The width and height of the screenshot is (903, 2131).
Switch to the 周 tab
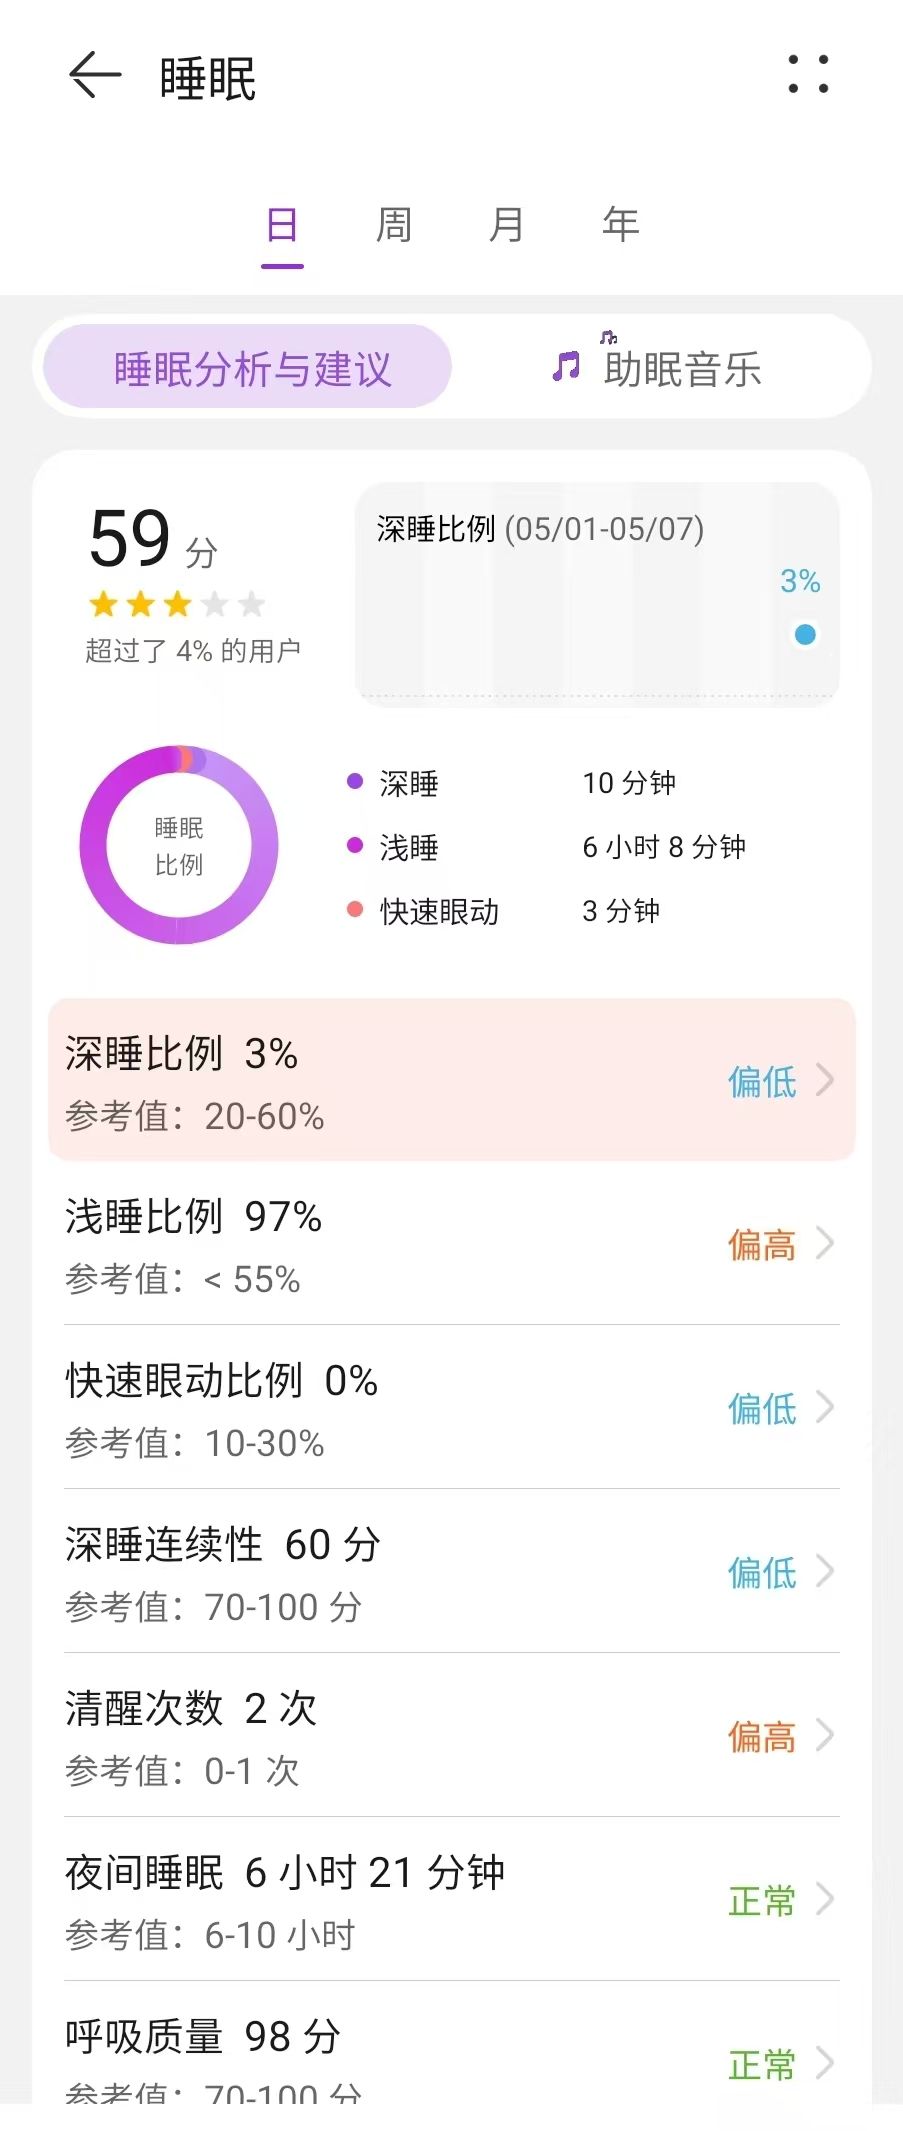394,225
